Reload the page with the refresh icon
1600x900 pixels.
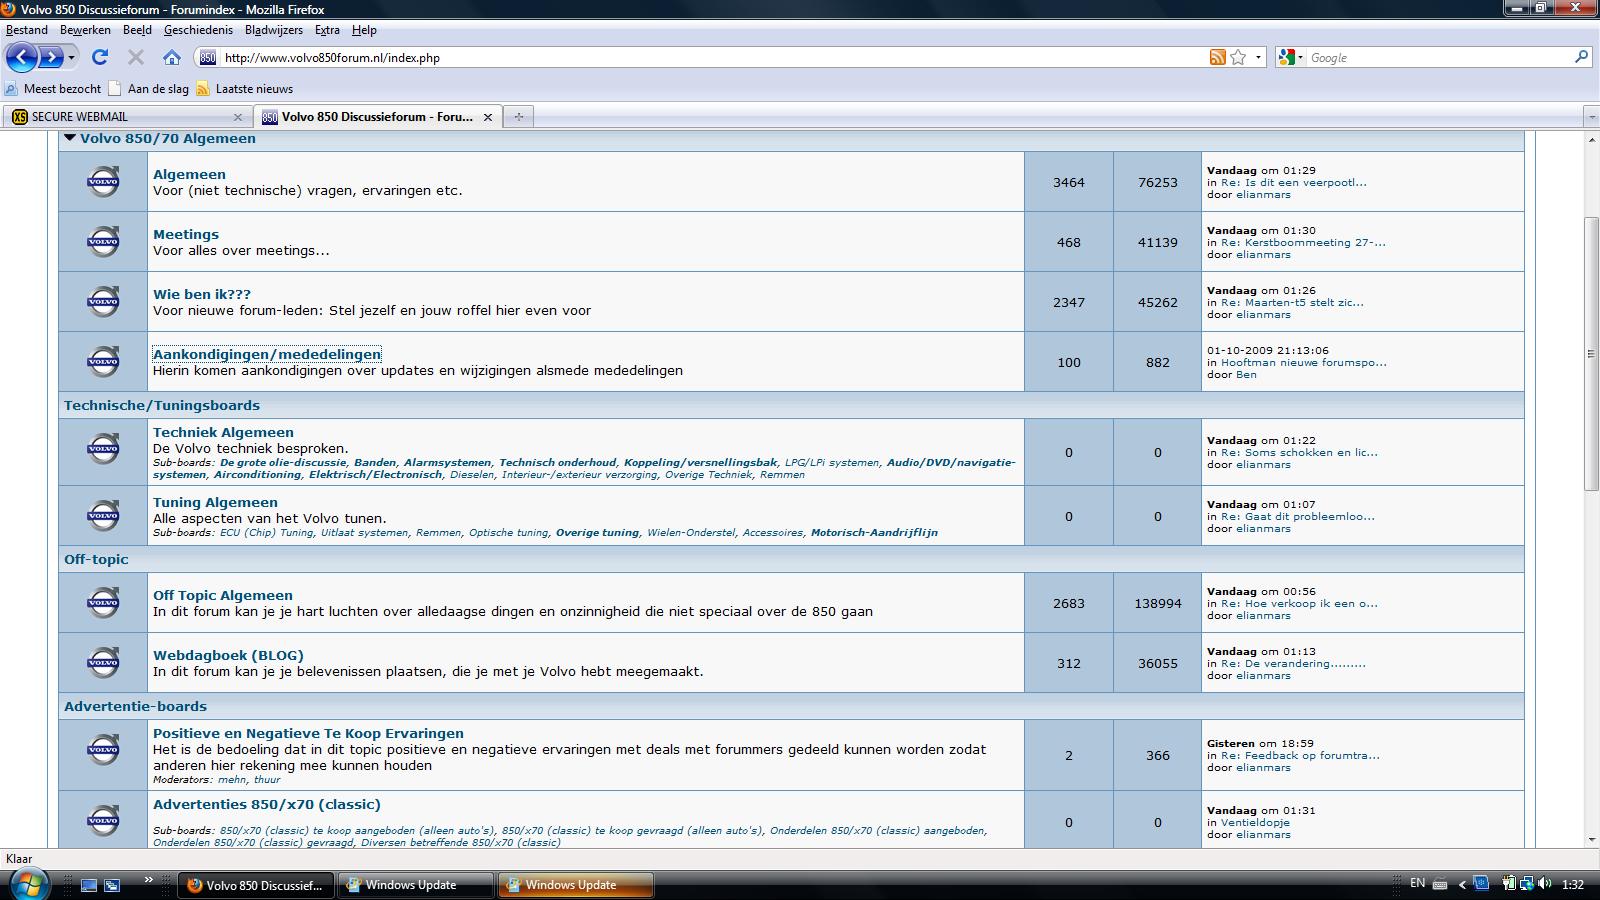(100, 57)
